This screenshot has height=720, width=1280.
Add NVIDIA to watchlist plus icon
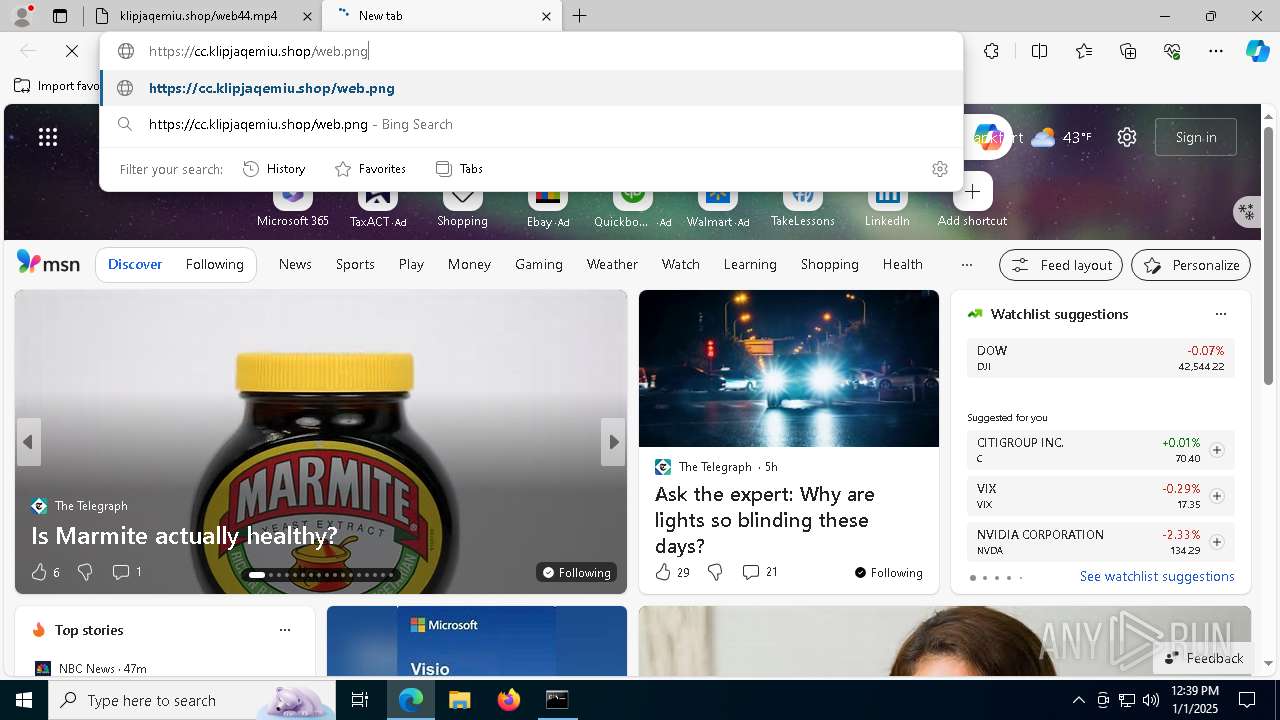click(x=1217, y=542)
